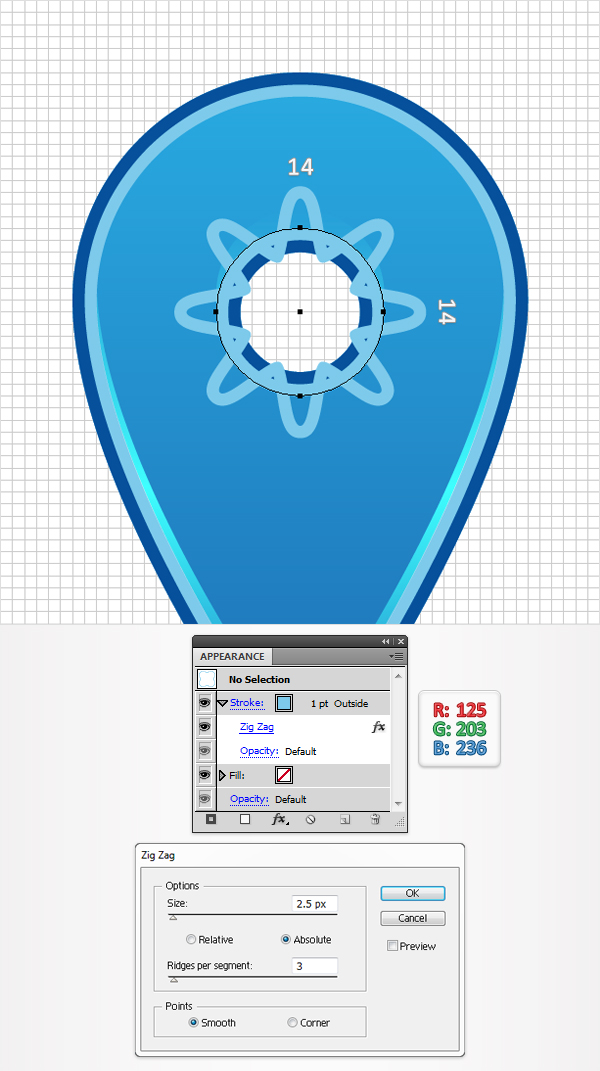Click the top anchor point of the circle

coord(300,227)
